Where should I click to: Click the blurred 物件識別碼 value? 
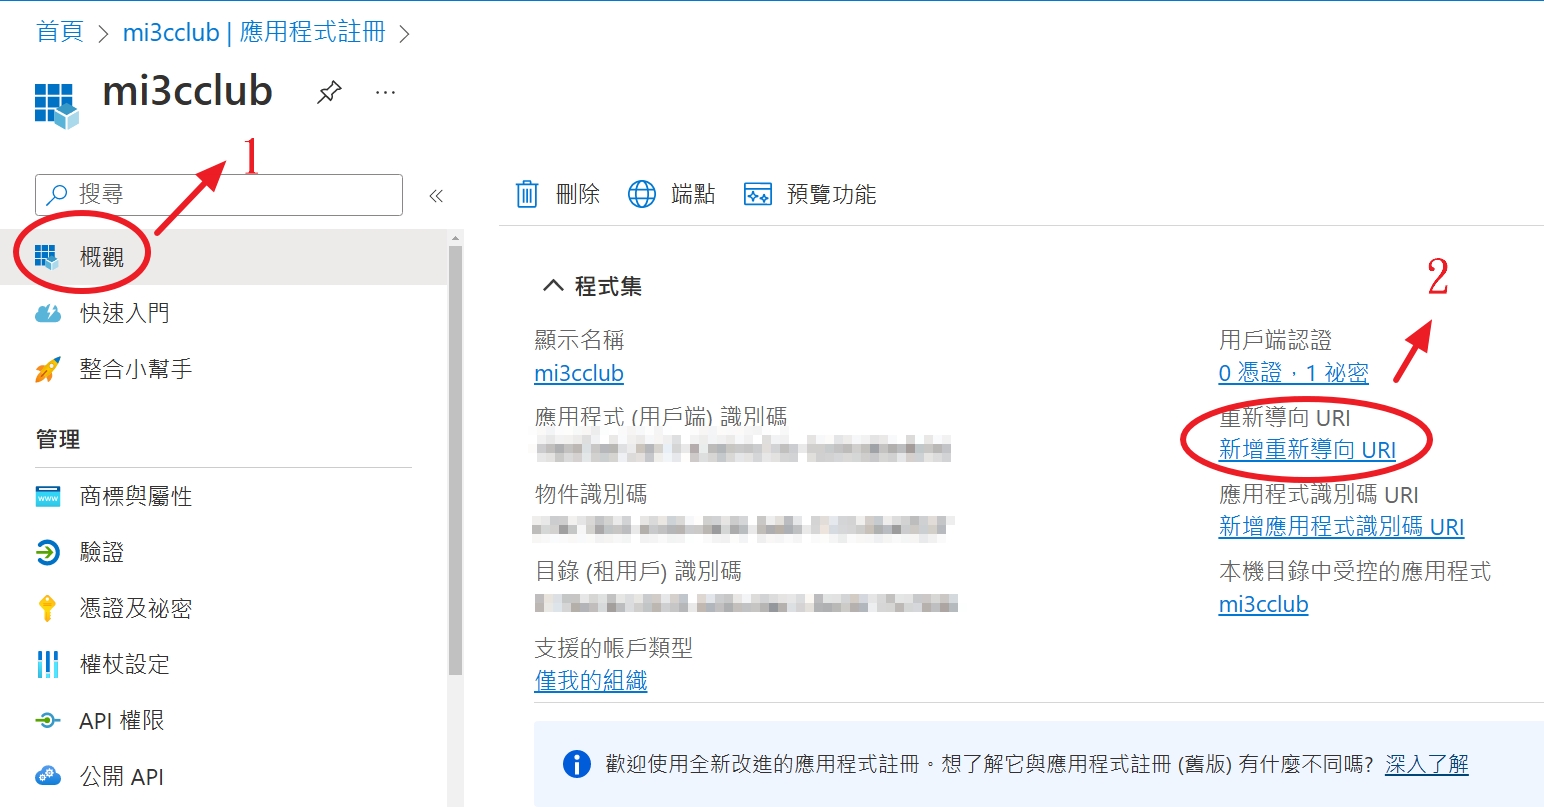coord(743,526)
